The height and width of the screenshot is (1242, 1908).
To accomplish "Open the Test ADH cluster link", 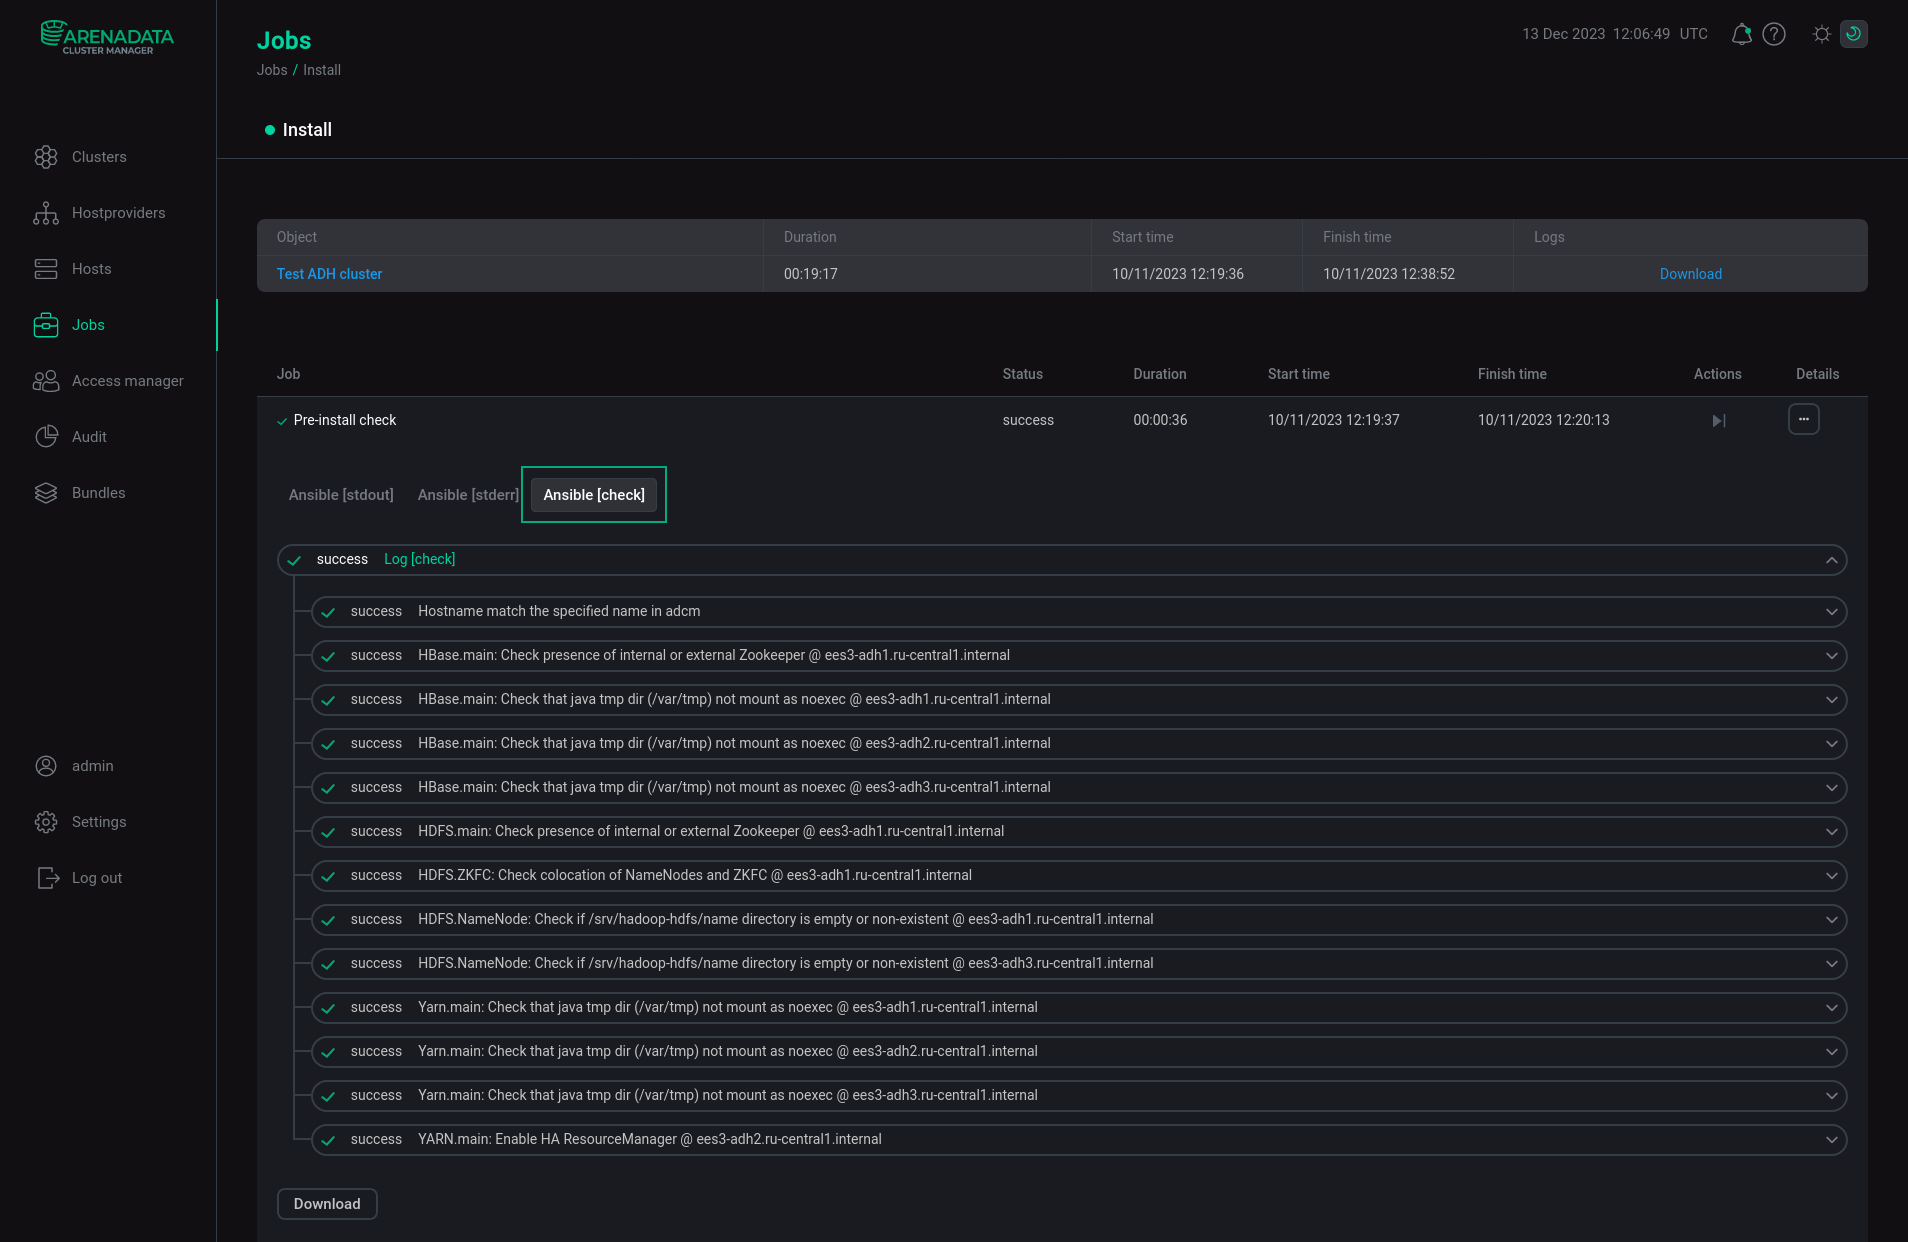I will (329, 273).
